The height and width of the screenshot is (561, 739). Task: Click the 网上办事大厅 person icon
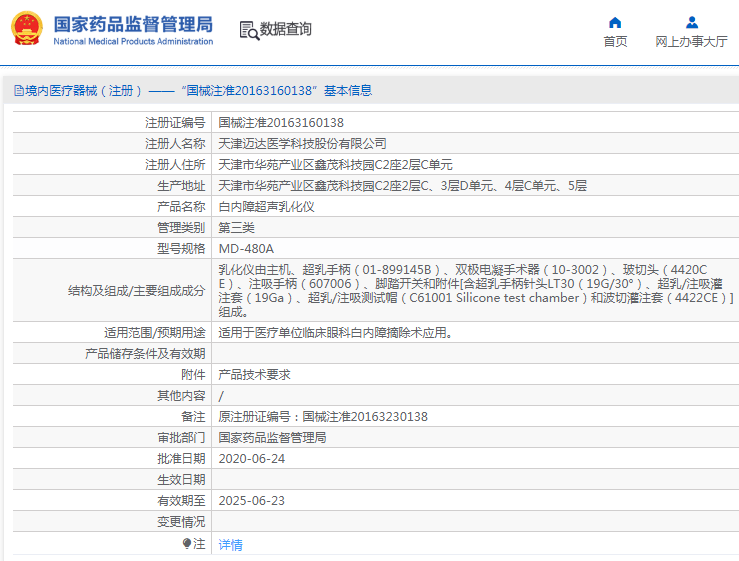point(691,22)
